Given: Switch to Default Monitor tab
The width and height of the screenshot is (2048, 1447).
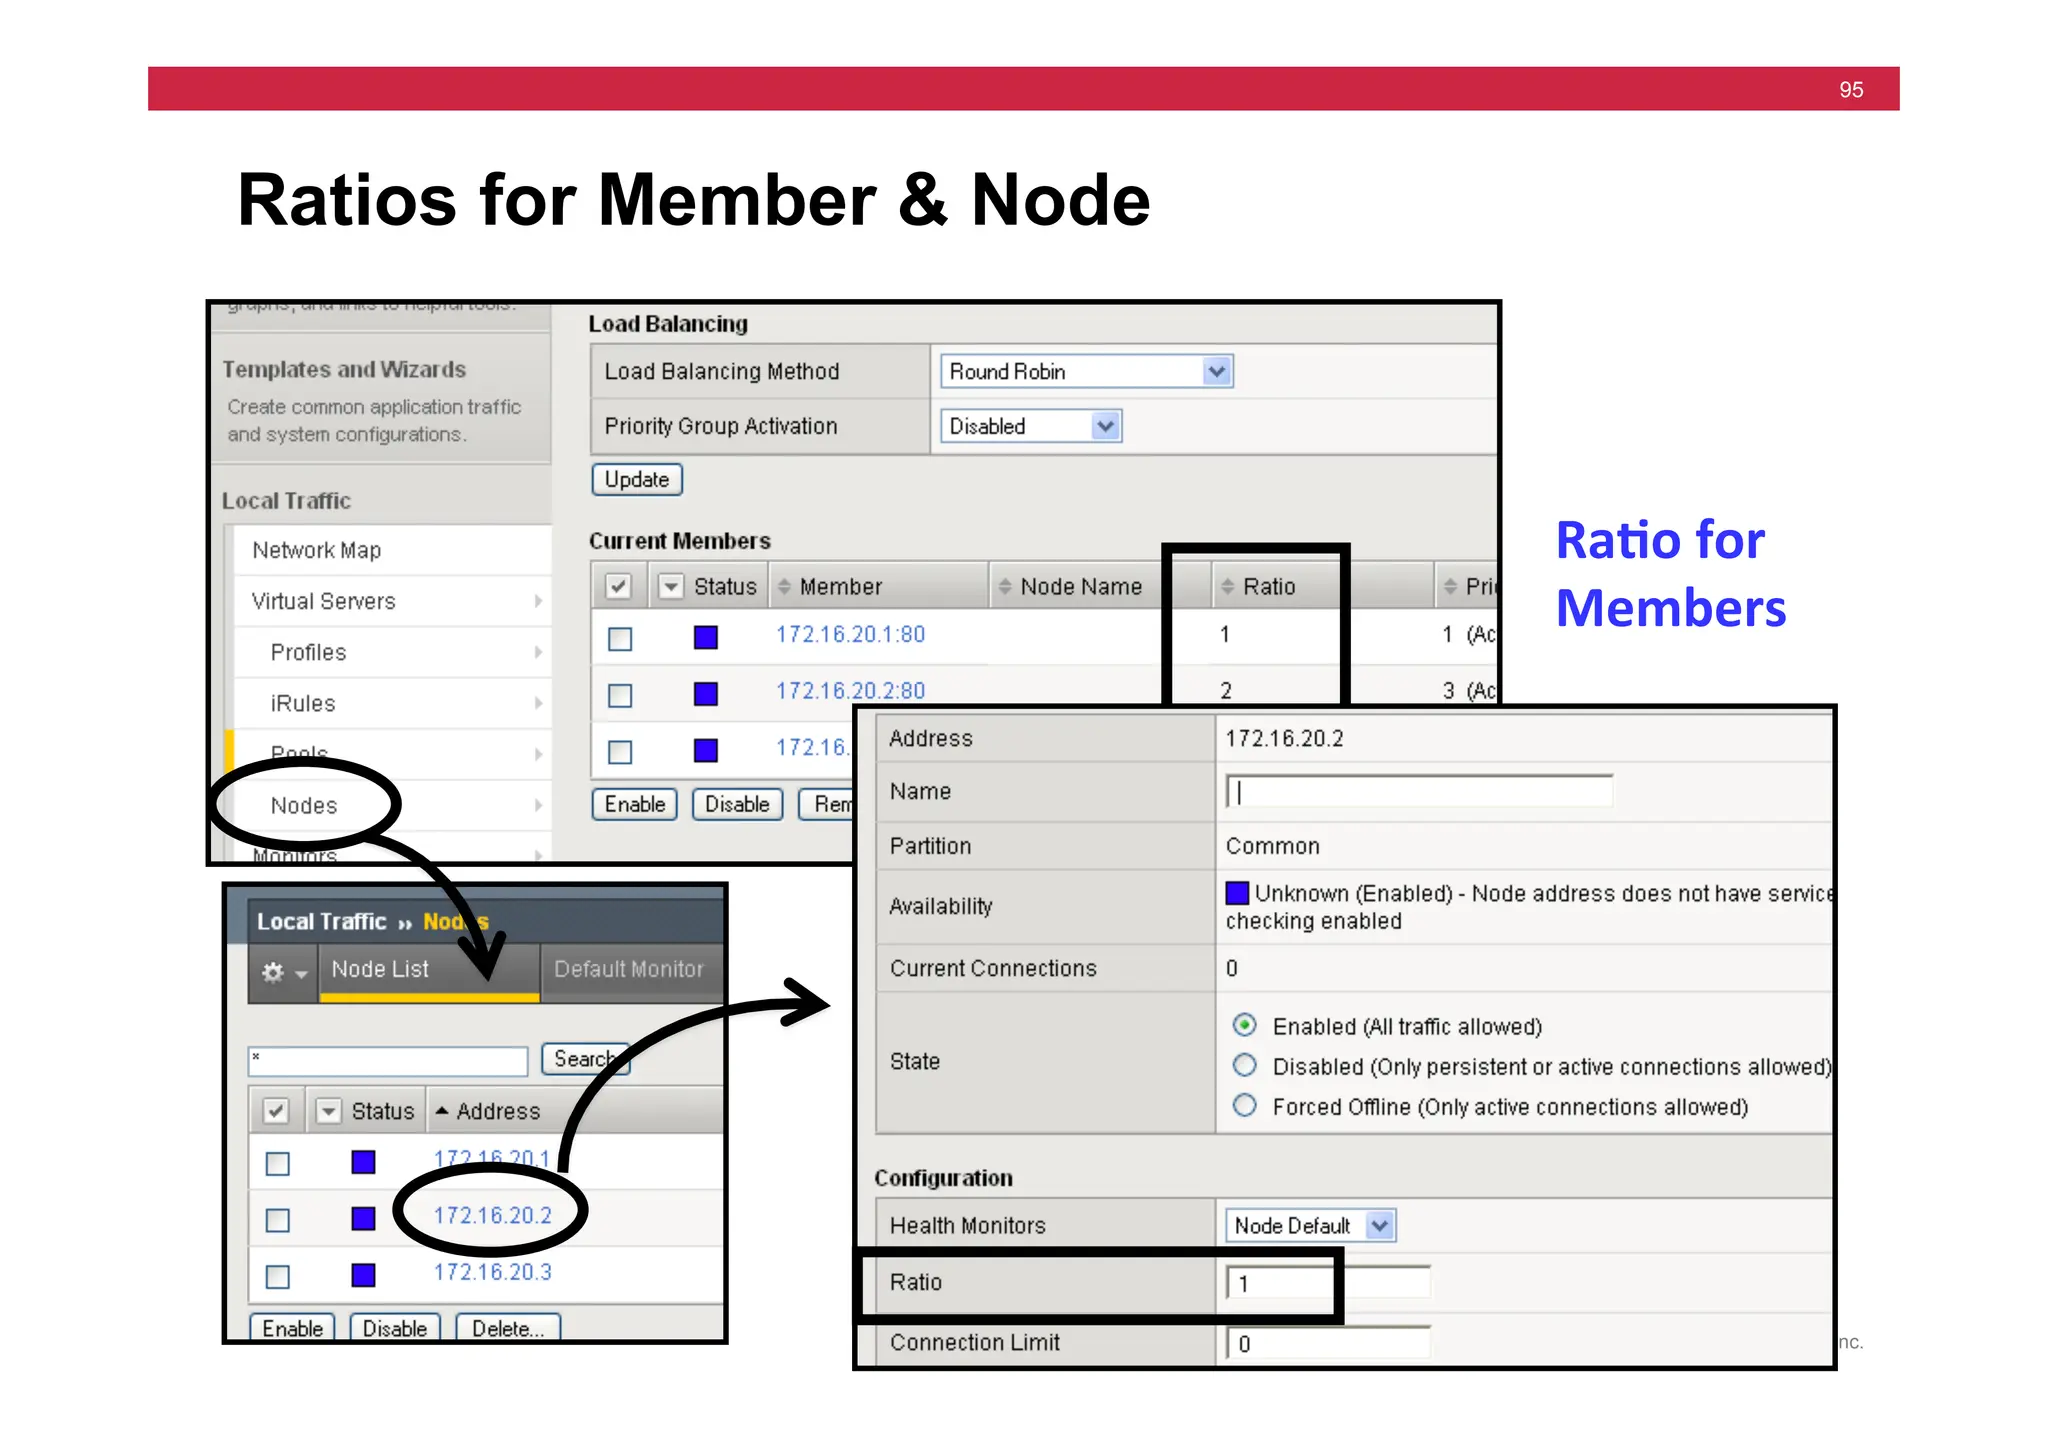Looking at the screenshot, I should 629,969.
